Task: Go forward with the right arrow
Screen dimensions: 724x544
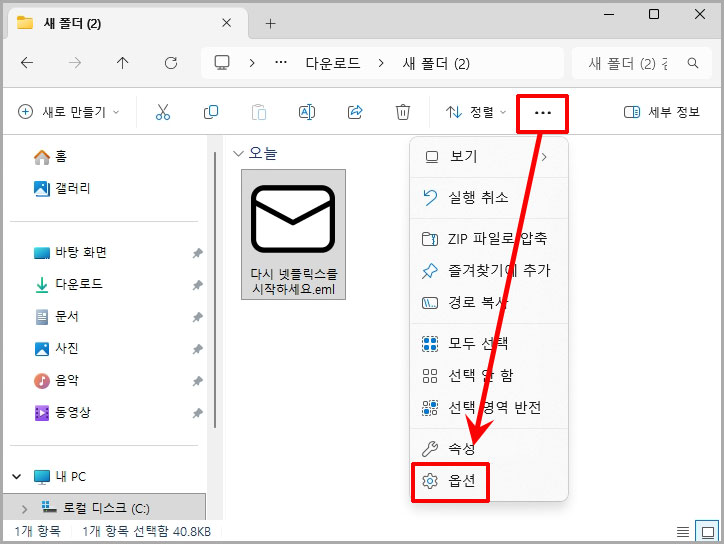Action: (x=75, y=63)
